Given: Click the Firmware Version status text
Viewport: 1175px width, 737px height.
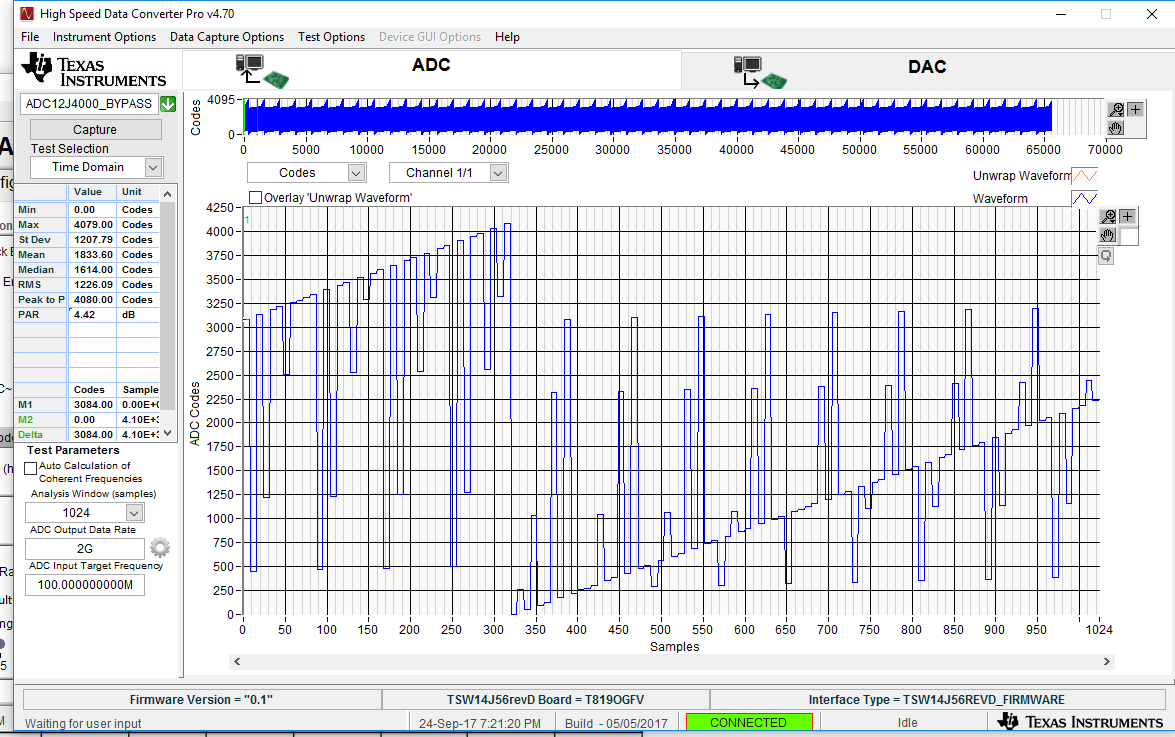Looking at the screenshot, I should point(201,700).
